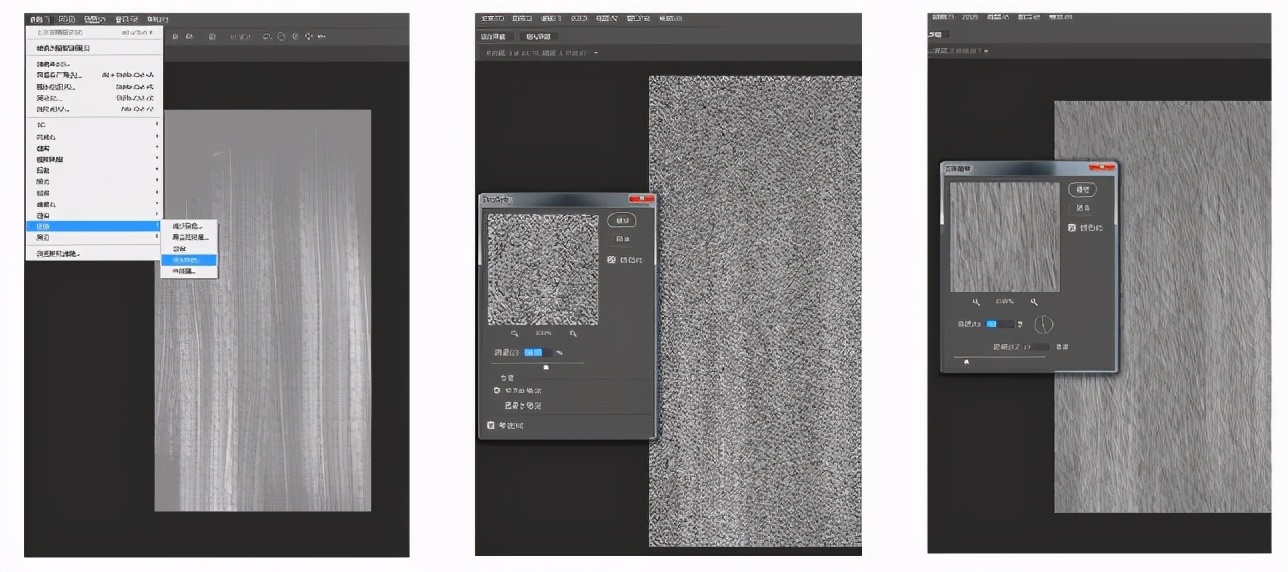Expand the first submenu row in Filter menu
This screenshot has height=572, width=1288.
click(x=90, y=125)
